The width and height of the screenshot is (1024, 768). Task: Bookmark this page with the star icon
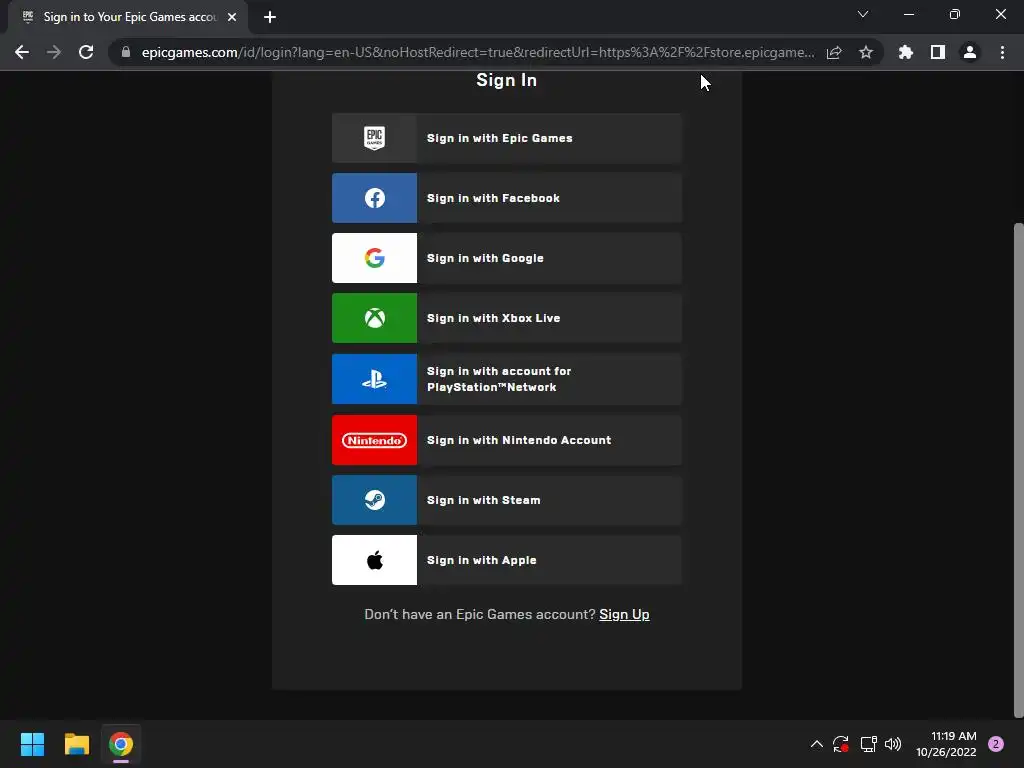(x=866, y=52)
